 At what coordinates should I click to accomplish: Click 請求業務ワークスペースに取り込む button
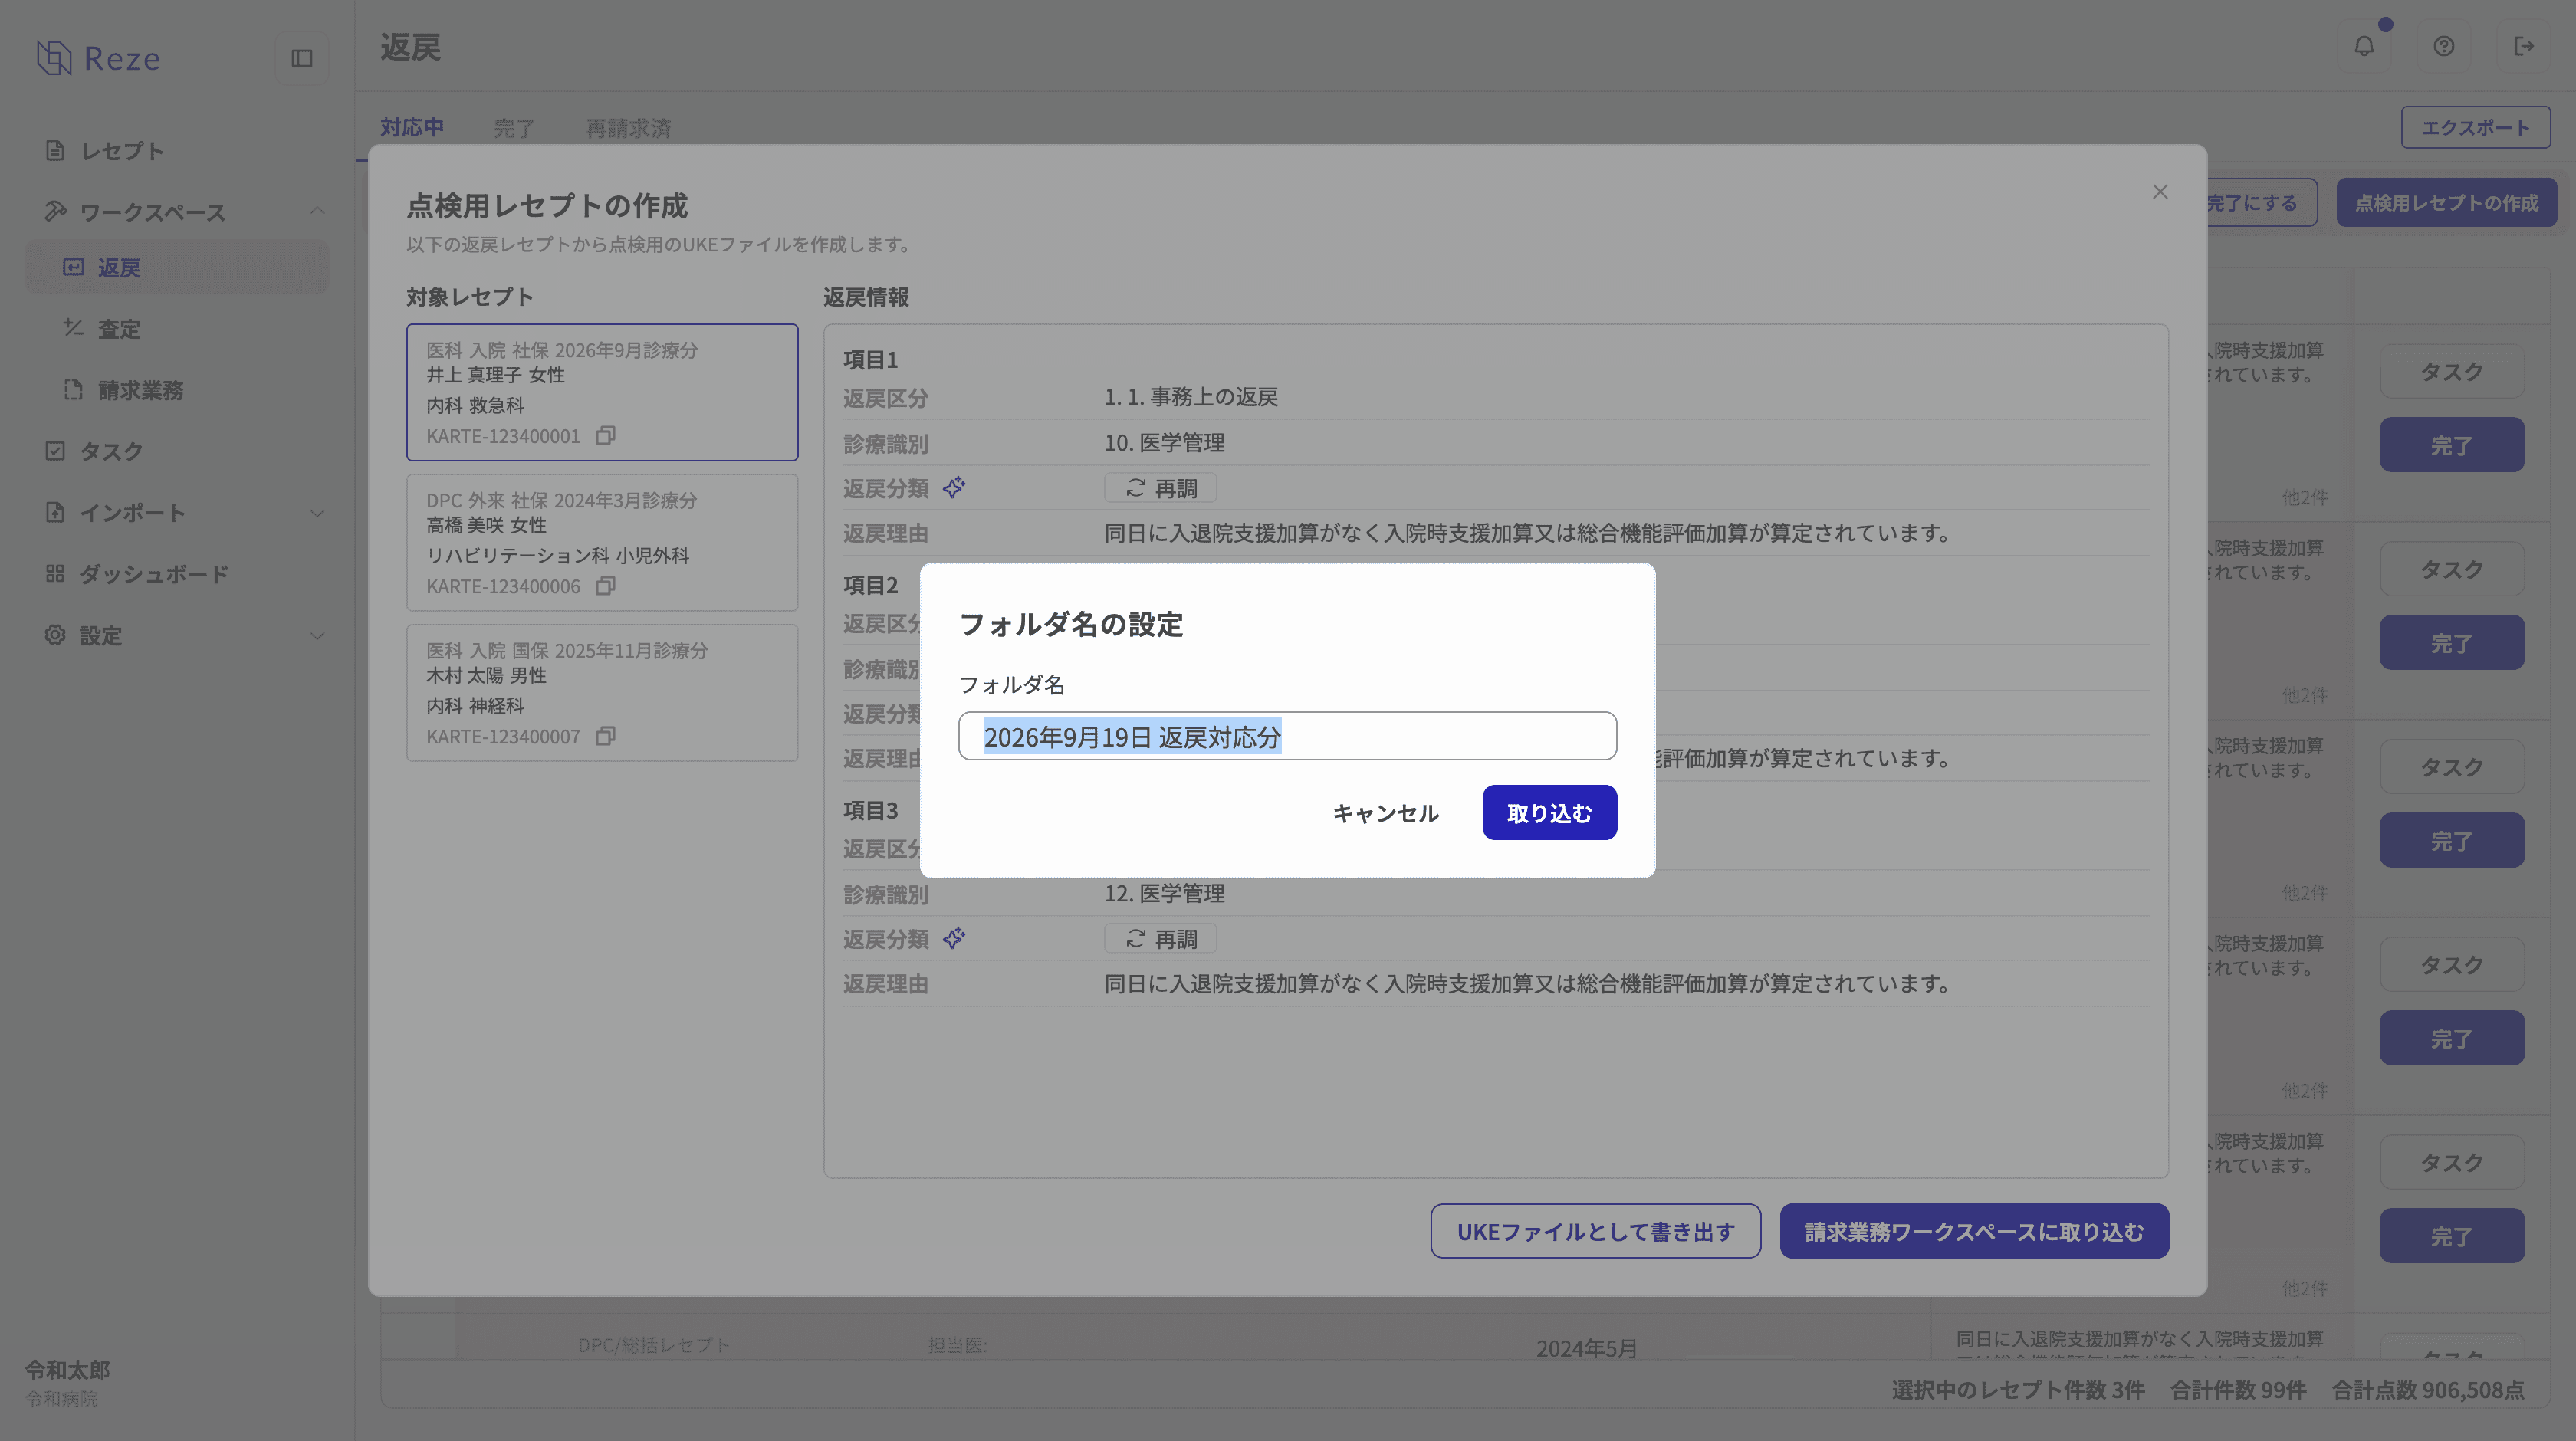coord(1974,1231)
